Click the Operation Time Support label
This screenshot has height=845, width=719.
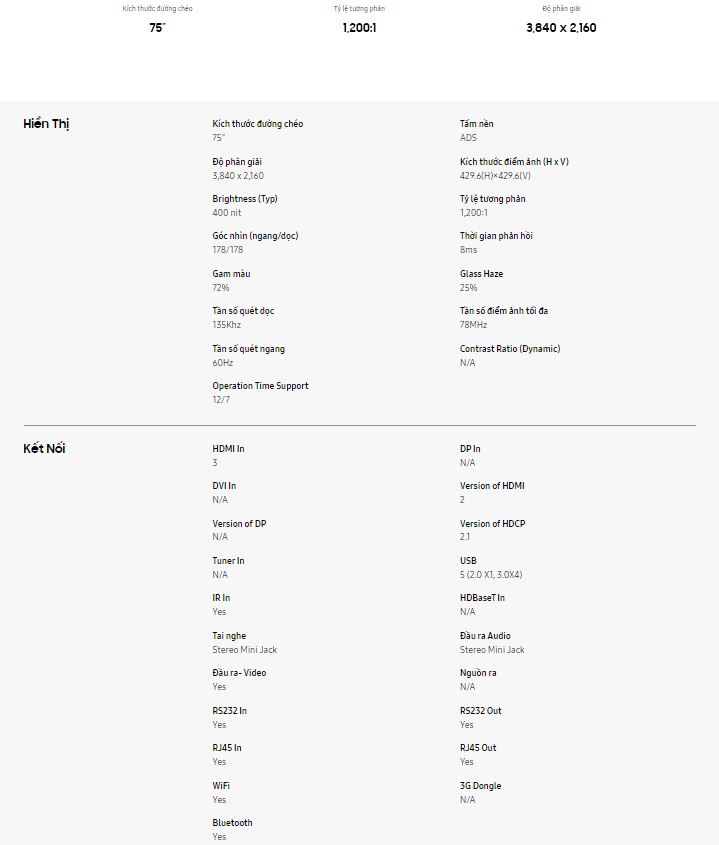coord(260,386)
